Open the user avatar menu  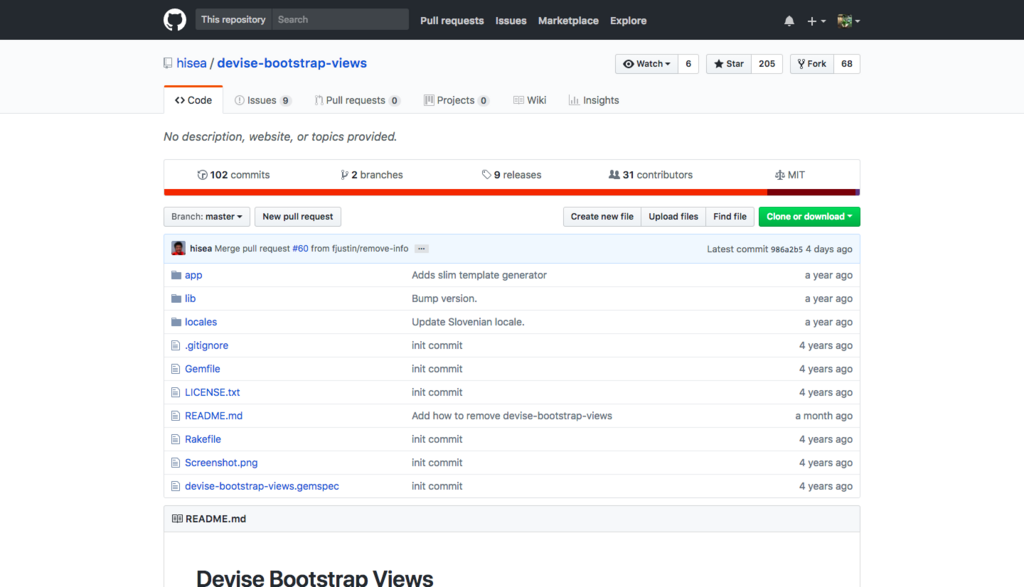(848, 21)
